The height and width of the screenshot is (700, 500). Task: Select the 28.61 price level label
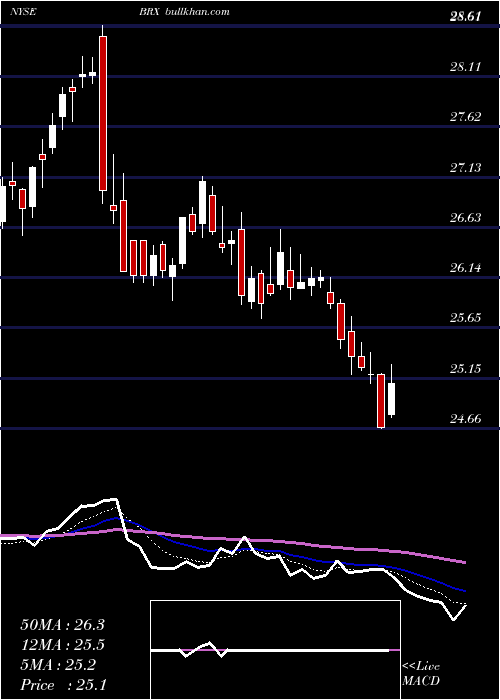[465, 17]
